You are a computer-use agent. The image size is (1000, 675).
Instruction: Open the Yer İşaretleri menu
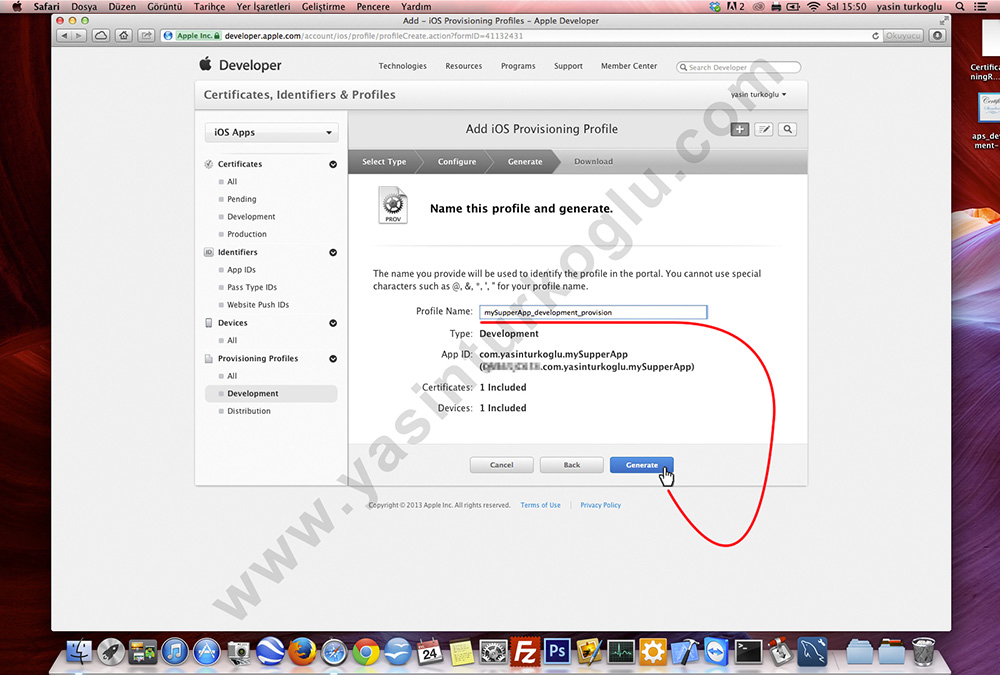[x=263, y=6]
